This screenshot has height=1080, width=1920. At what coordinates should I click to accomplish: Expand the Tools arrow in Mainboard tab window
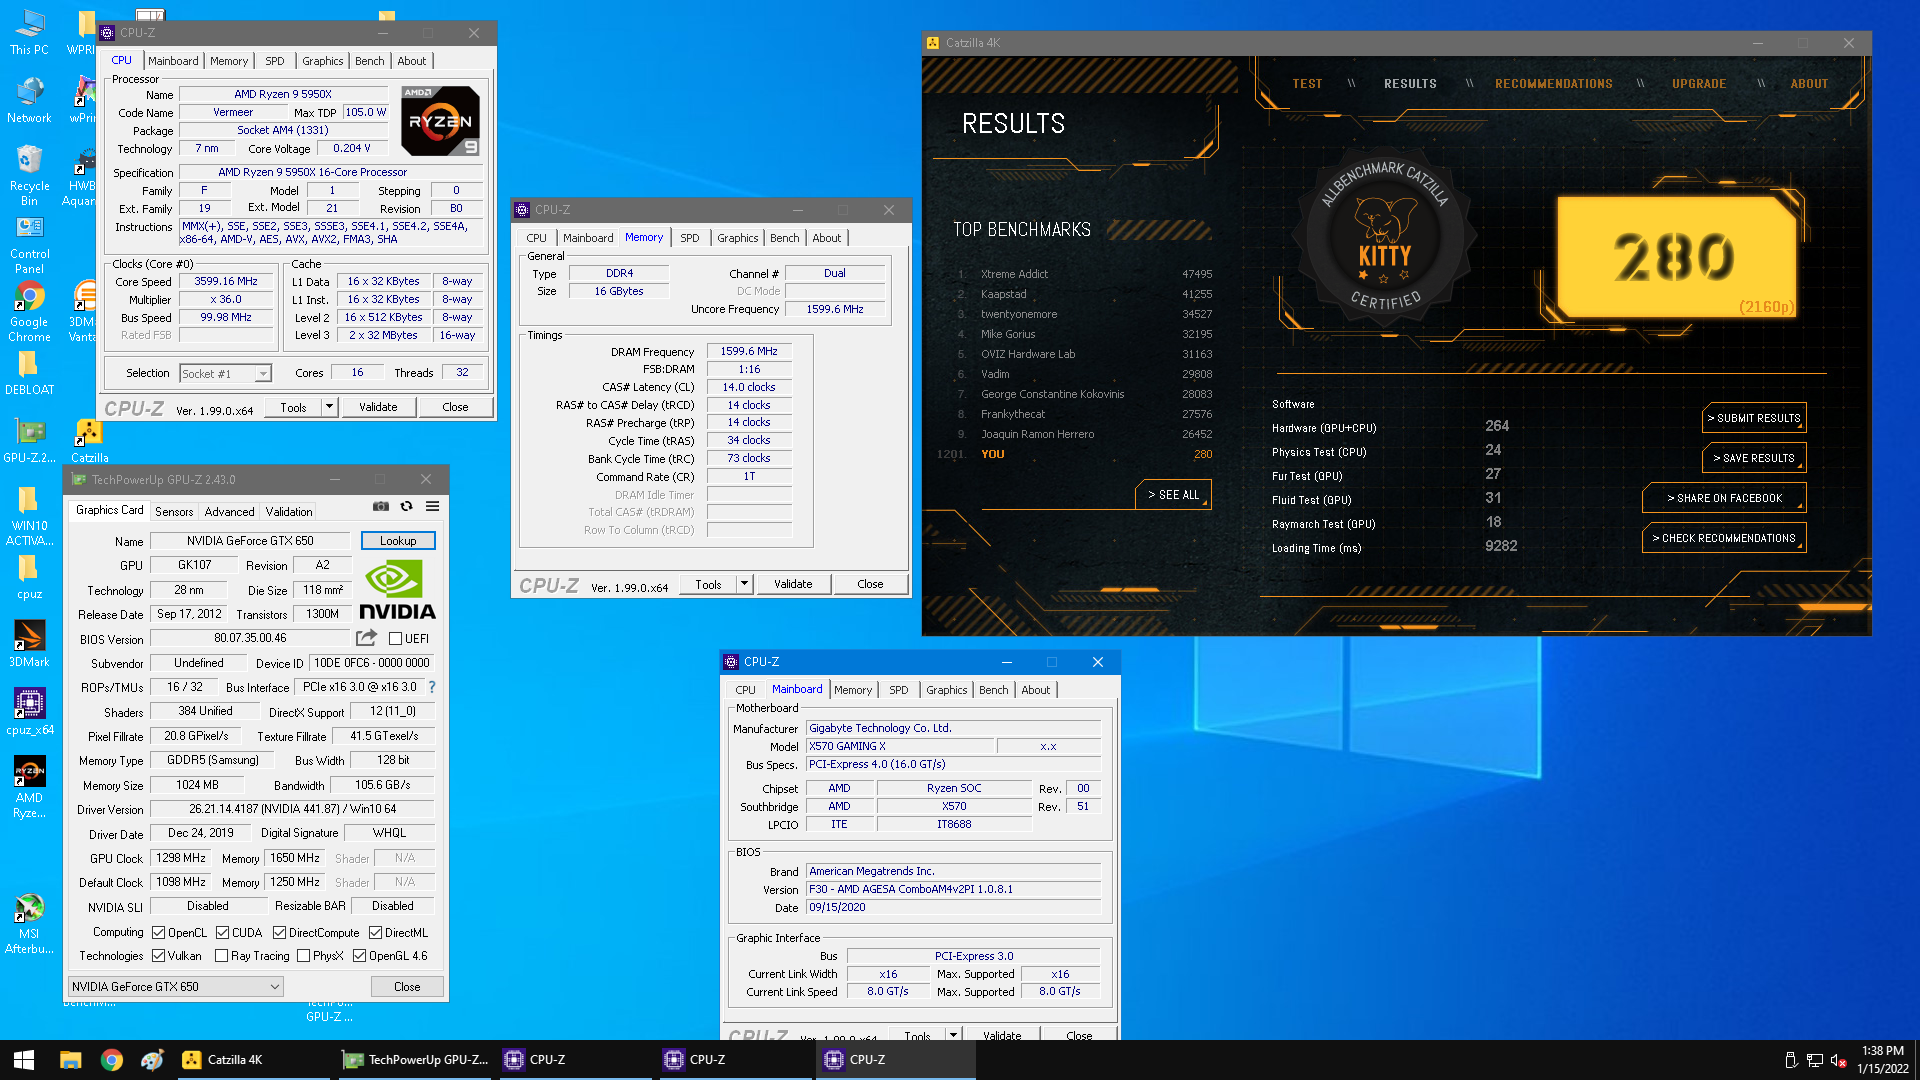coord(953,1035)
